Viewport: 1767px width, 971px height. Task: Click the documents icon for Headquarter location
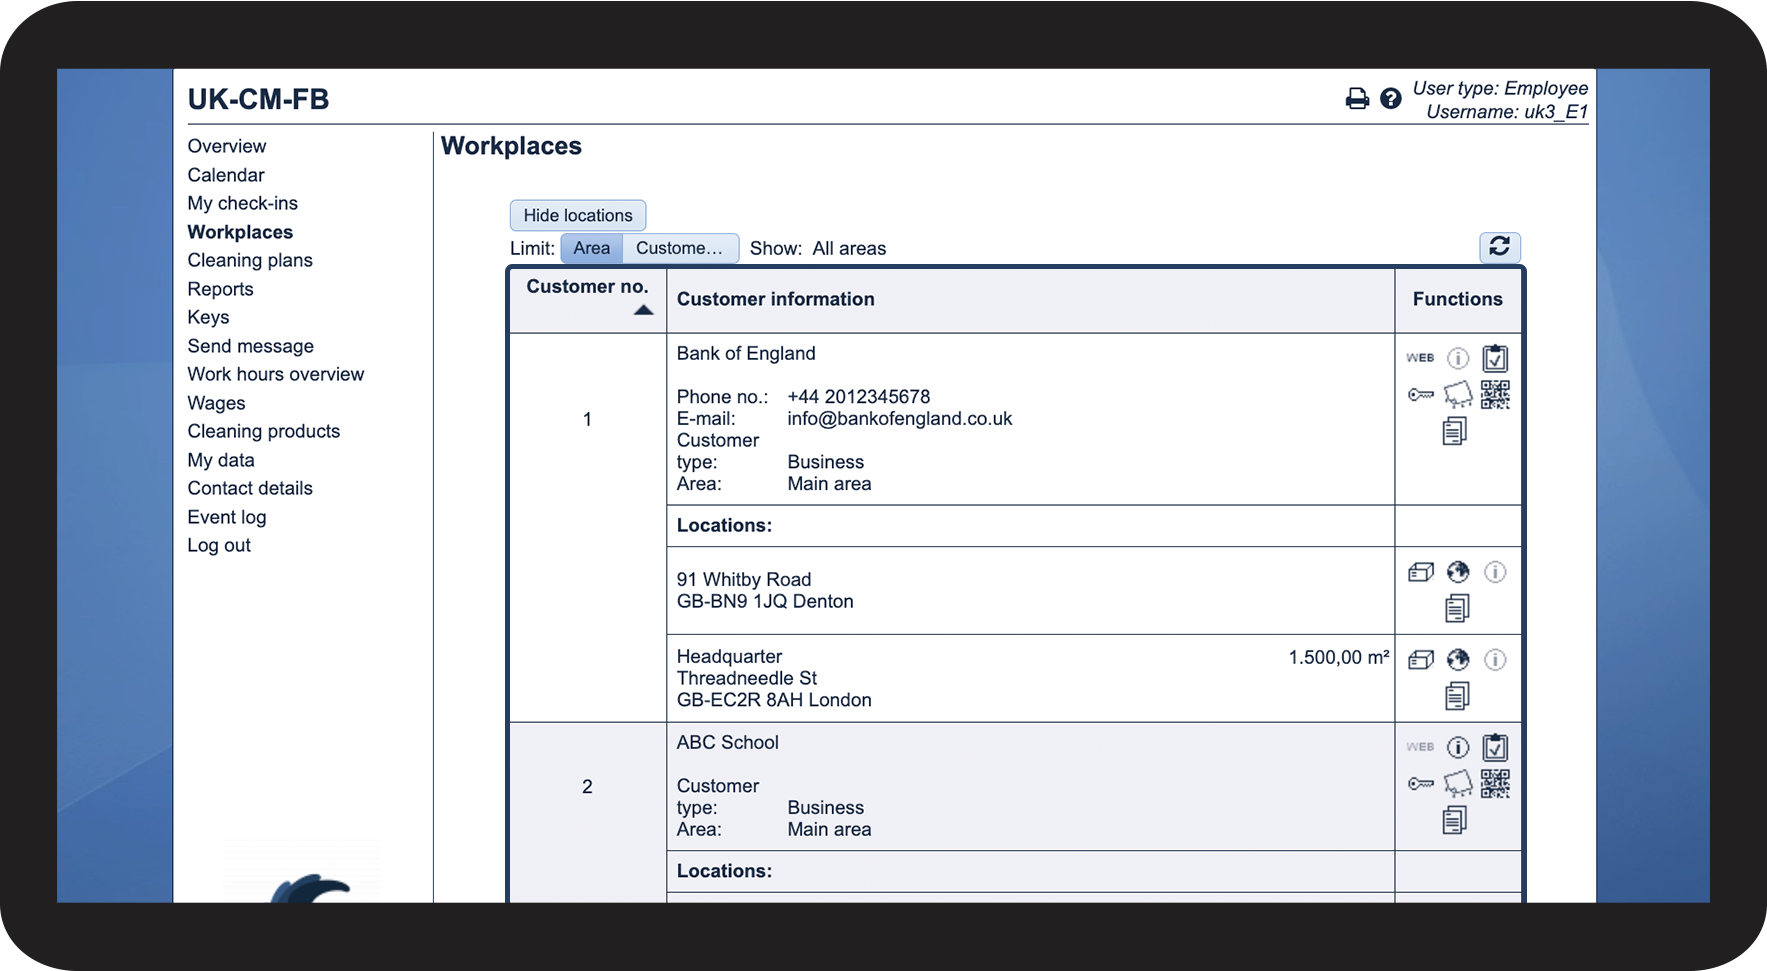(1457, 696)
